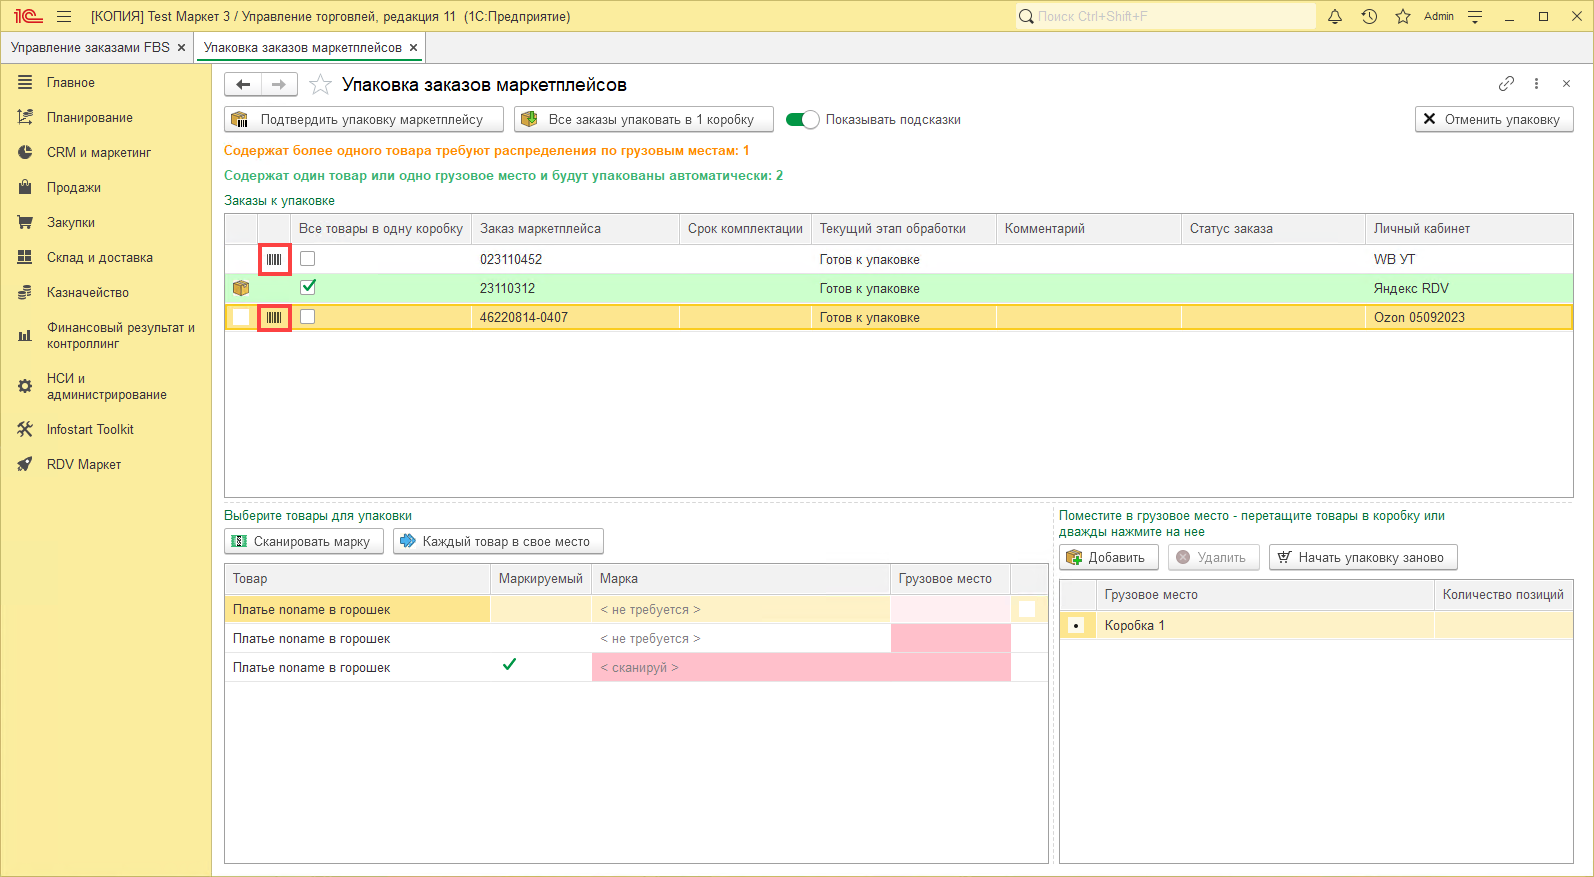Screen dimensions: 1594x877
Task: Click the copy link icon
Action: (x=1506, y=84)
